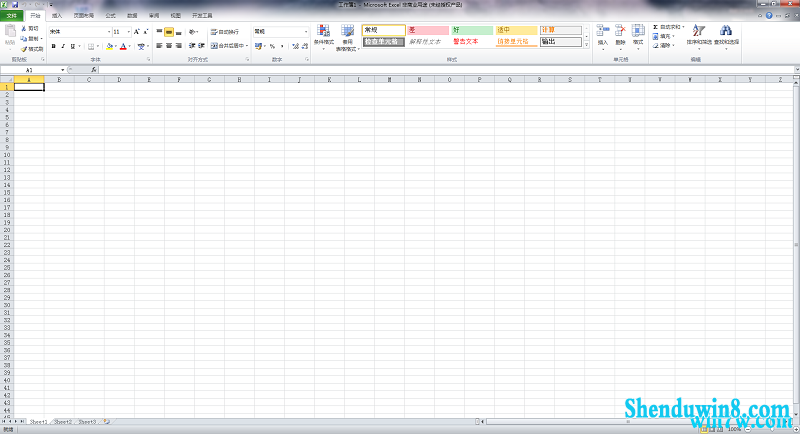800x434 pixels.
Task: Expand the formula bar arrow
Action: click(796, 70)
